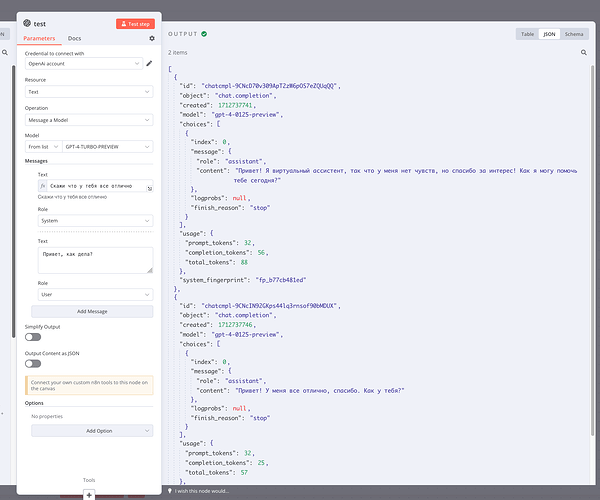600x500 pixels.
Task: Open node settings gear icon
Action: click(152, 38)
